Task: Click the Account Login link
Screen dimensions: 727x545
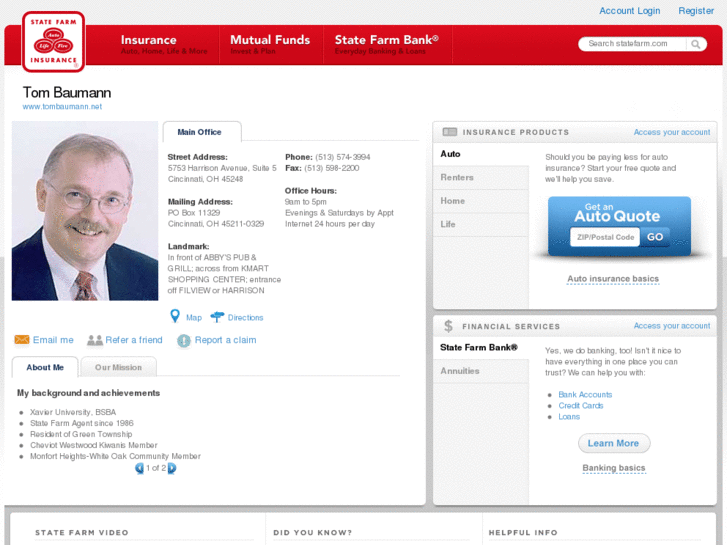Action: (629, 11)
